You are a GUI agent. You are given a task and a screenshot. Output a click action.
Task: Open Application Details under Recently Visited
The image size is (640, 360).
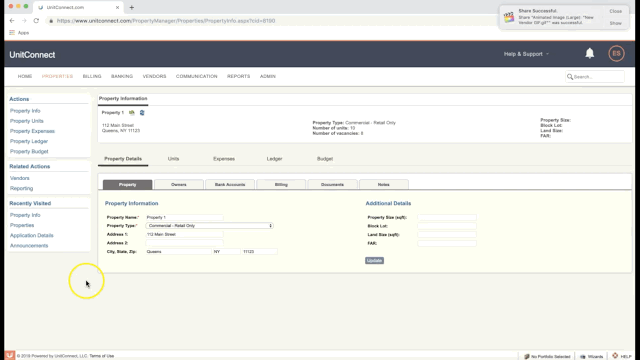(31, 236)
